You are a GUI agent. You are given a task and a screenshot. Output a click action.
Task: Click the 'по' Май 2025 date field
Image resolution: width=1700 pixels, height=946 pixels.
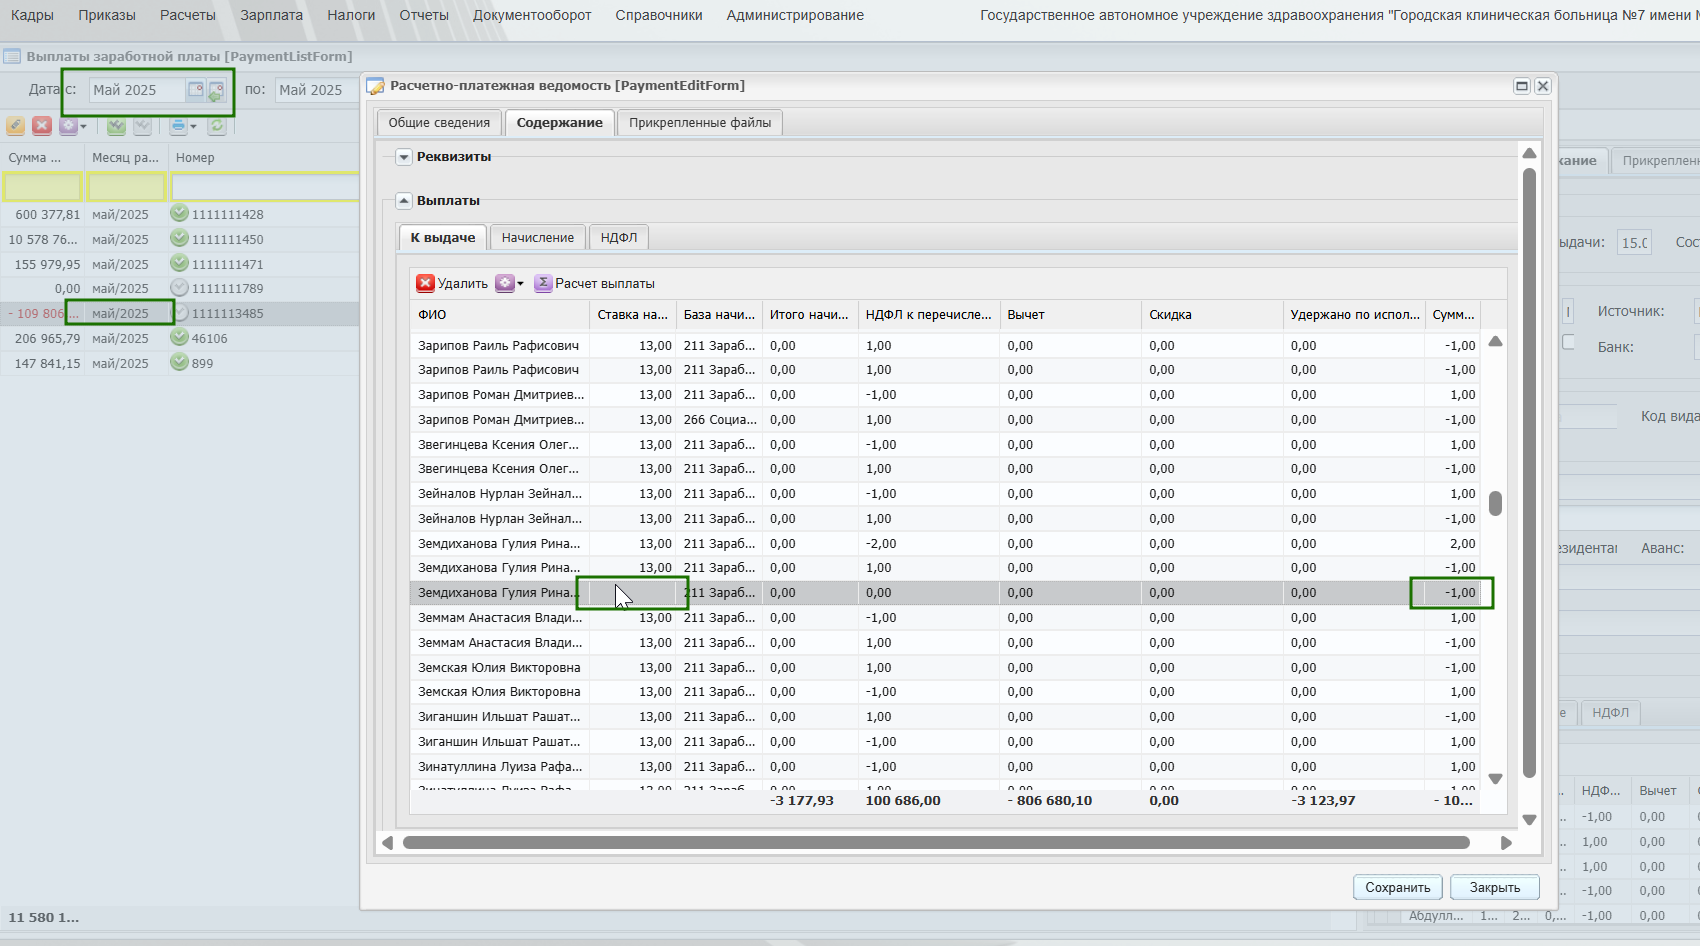[x=316, y=90]
